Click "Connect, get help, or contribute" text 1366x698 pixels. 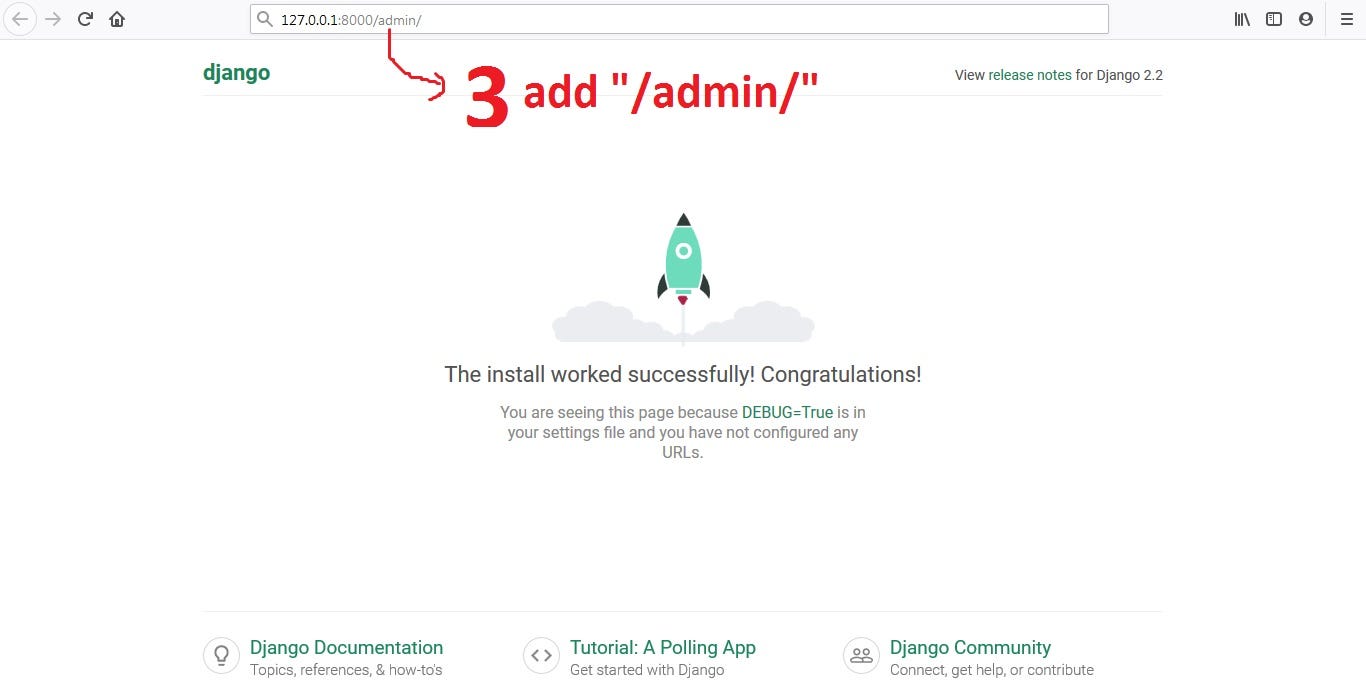(x=992, y=670)
